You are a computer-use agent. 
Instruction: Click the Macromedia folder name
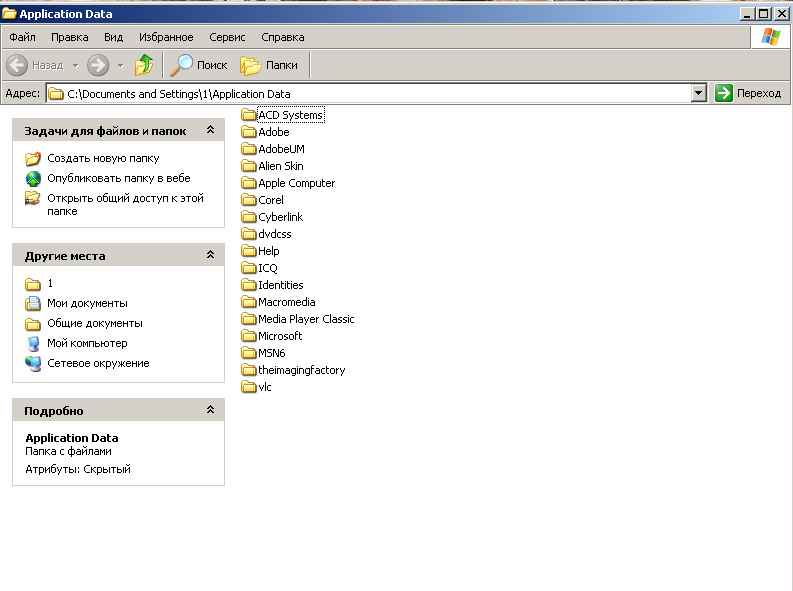point(287,302)
